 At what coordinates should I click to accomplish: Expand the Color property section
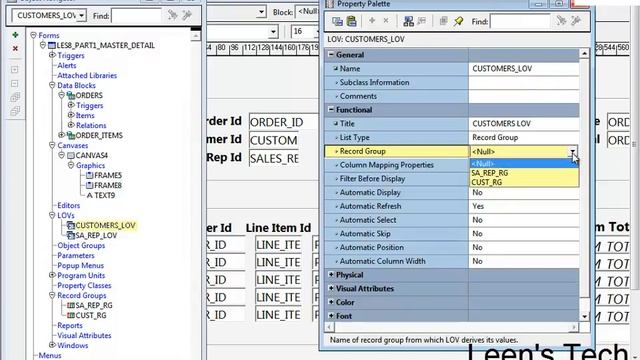[x=331, y=302]
